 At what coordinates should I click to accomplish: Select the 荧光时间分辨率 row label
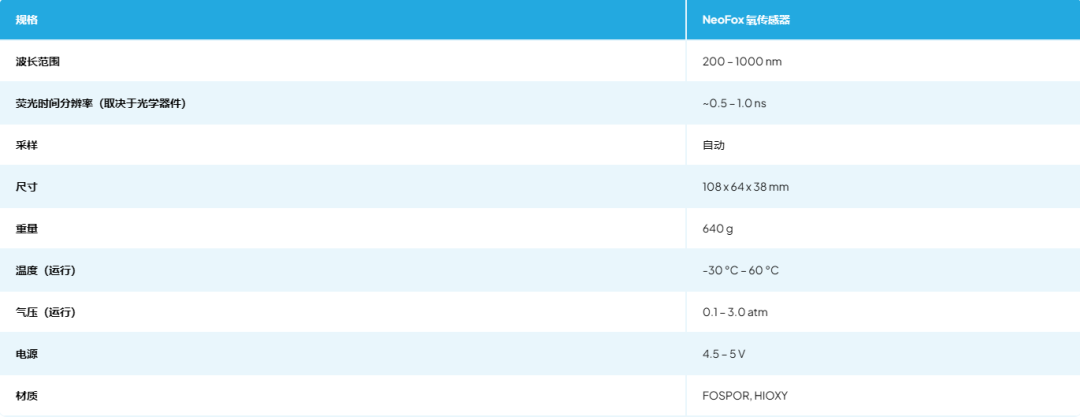click(x=101, y=104)
